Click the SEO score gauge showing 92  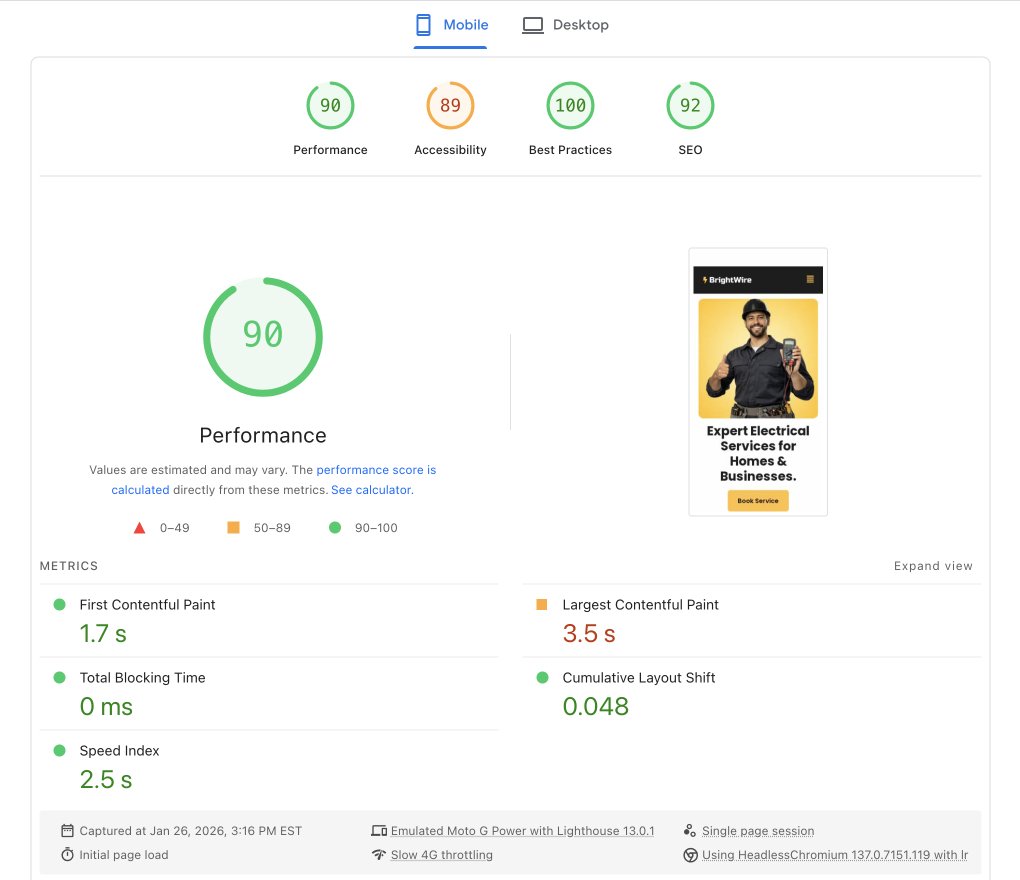690,105
